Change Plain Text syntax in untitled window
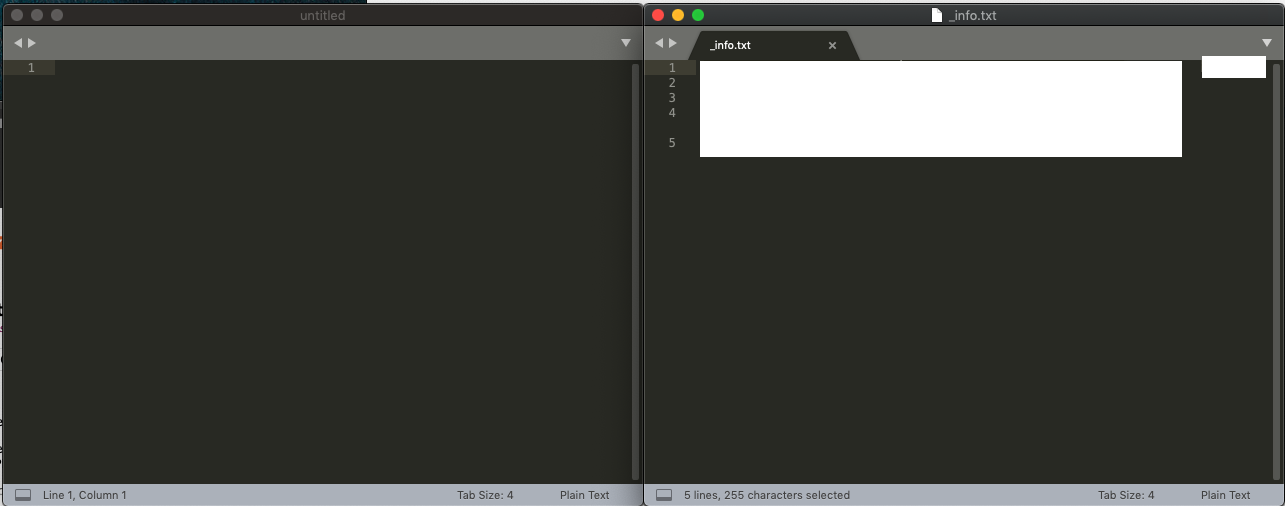1285x506 pixels. (x=584, y=495)
